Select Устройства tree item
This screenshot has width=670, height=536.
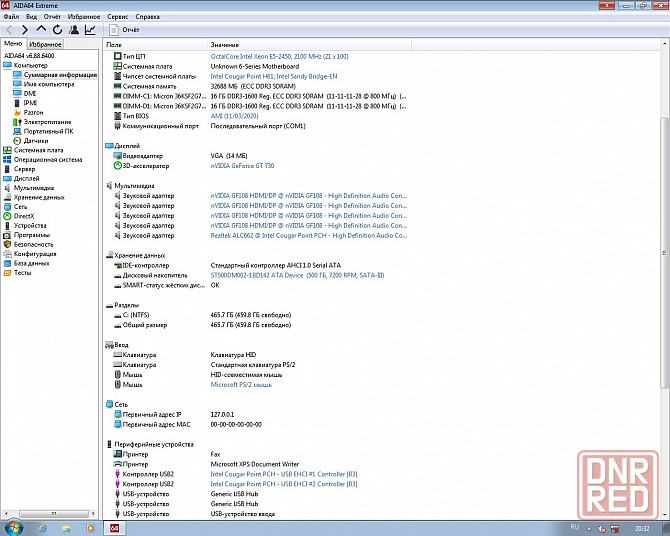[25, 225]
